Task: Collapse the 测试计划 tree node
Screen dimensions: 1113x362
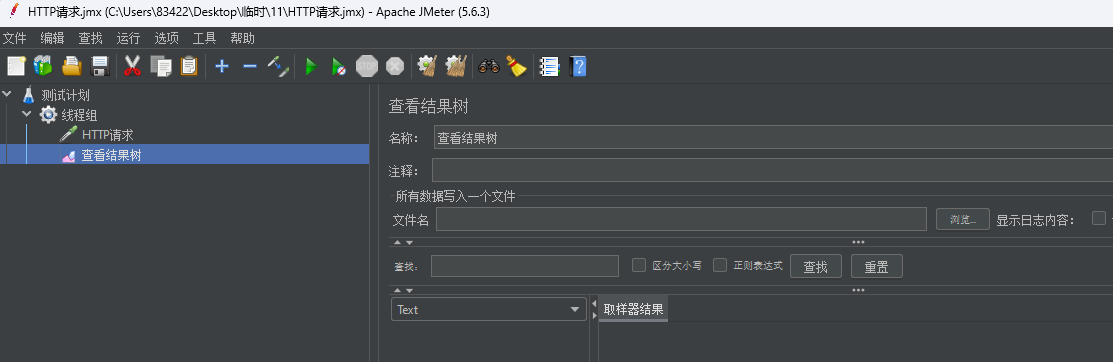Action: click(x=7, y=94)
